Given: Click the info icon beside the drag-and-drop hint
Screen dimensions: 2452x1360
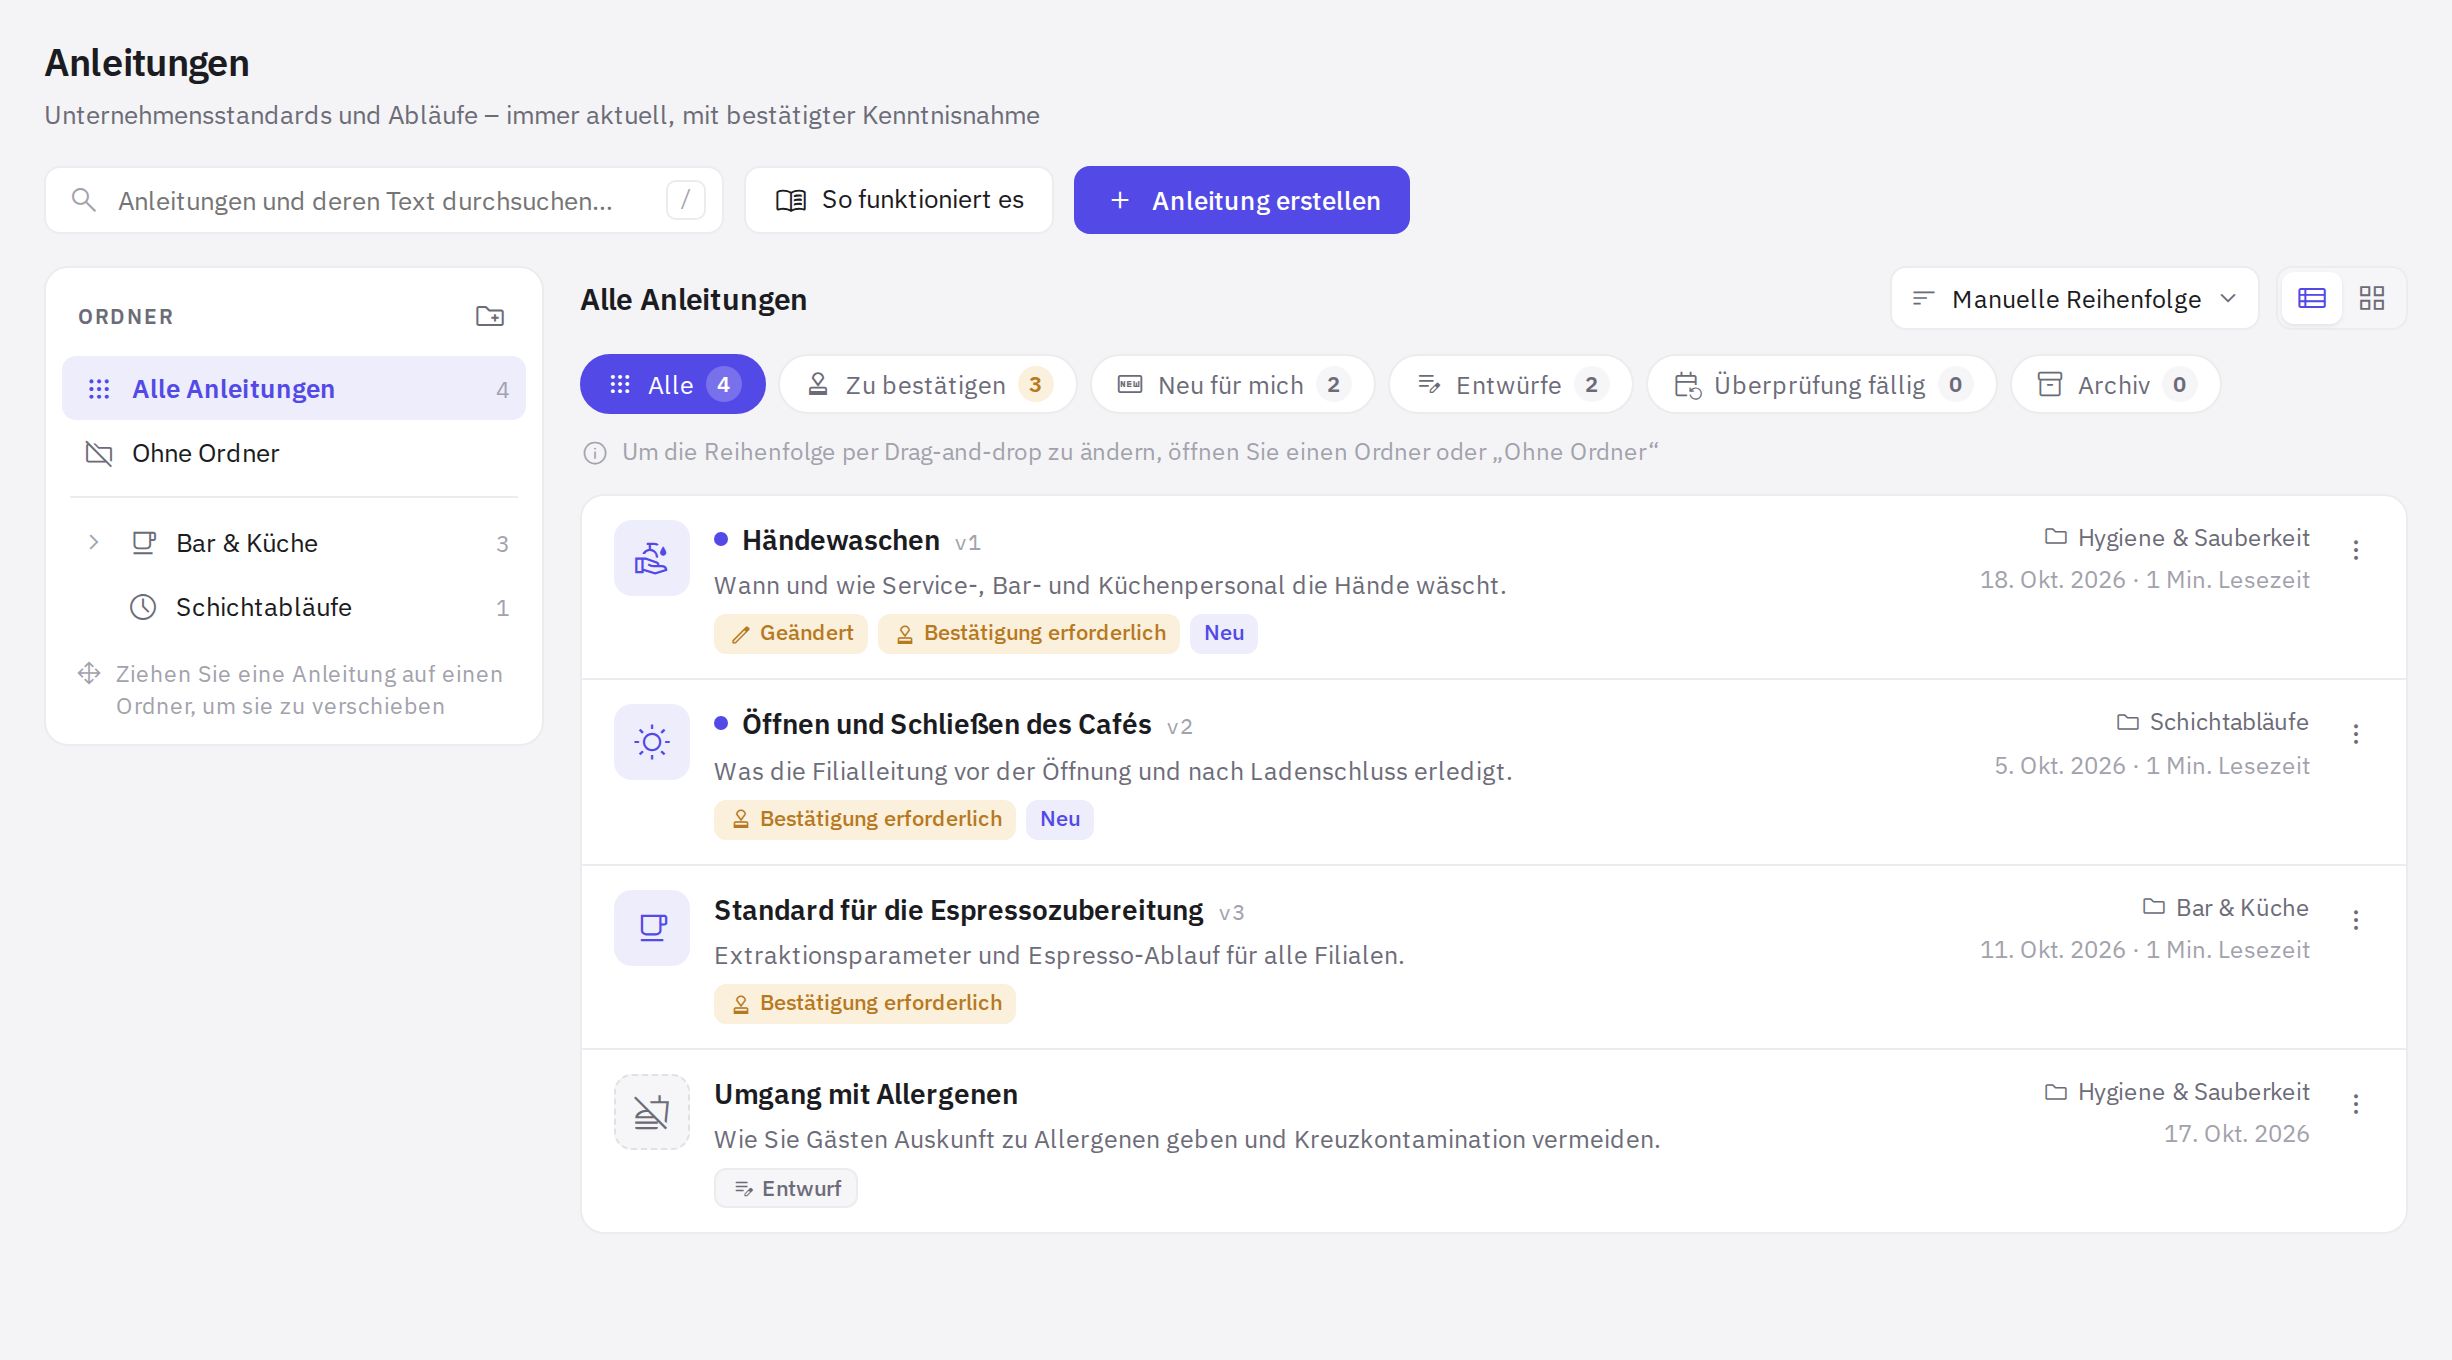Looking at the screenshot, I should (594, 453).
